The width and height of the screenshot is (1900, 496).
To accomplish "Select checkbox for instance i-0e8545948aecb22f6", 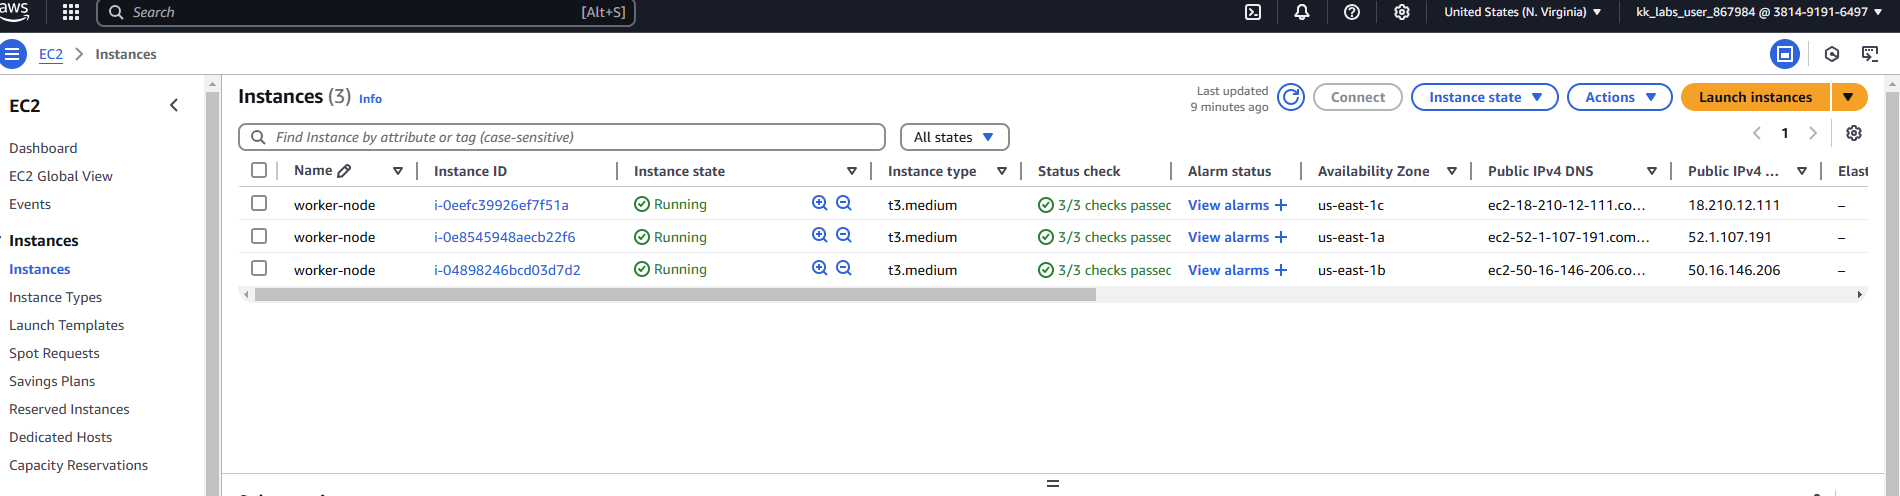I will (259, 236).
